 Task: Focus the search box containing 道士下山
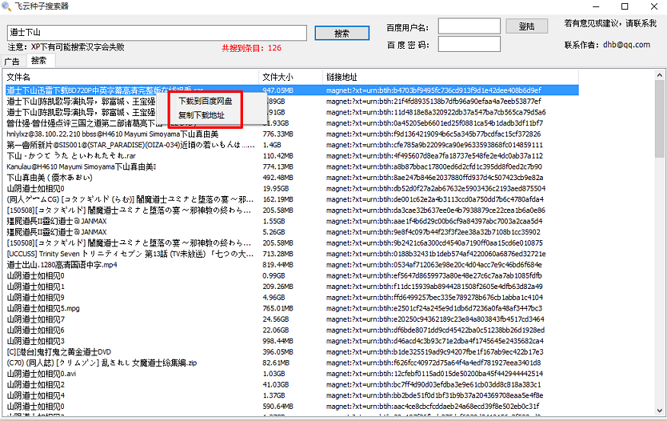coord(157,33)
